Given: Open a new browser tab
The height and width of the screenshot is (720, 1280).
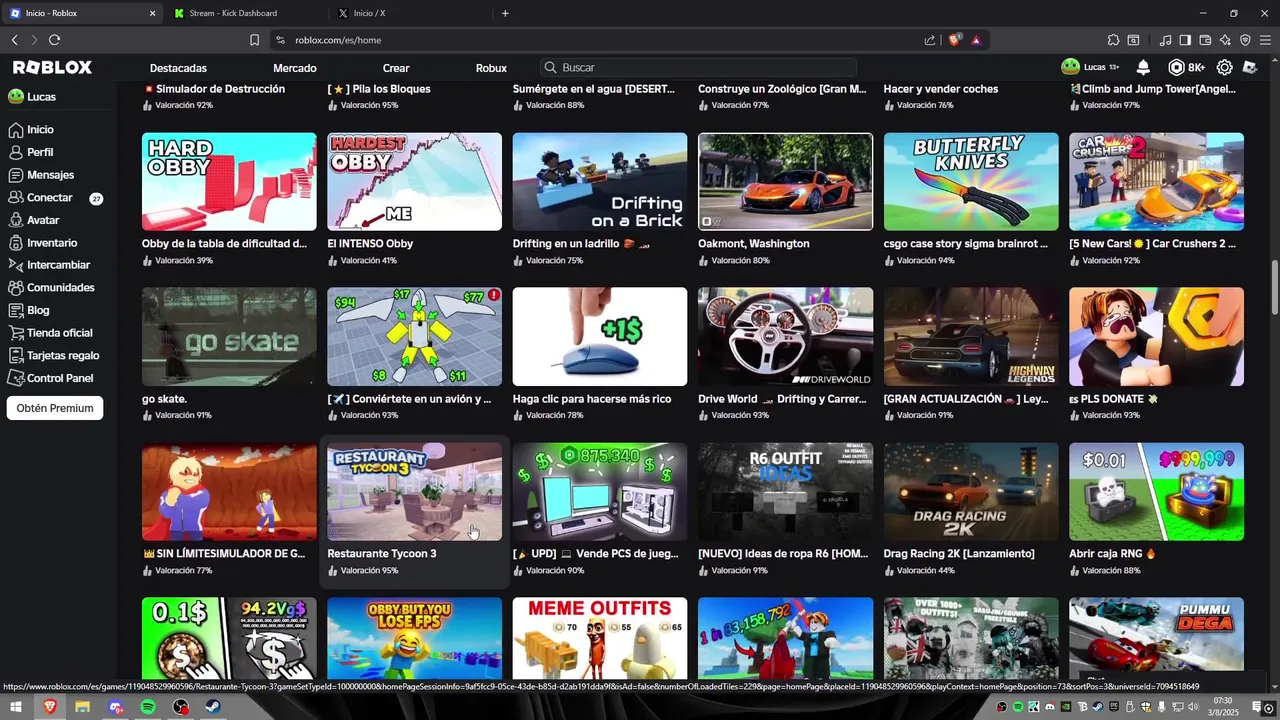Looking at the screenshot, I should (505, 13).
